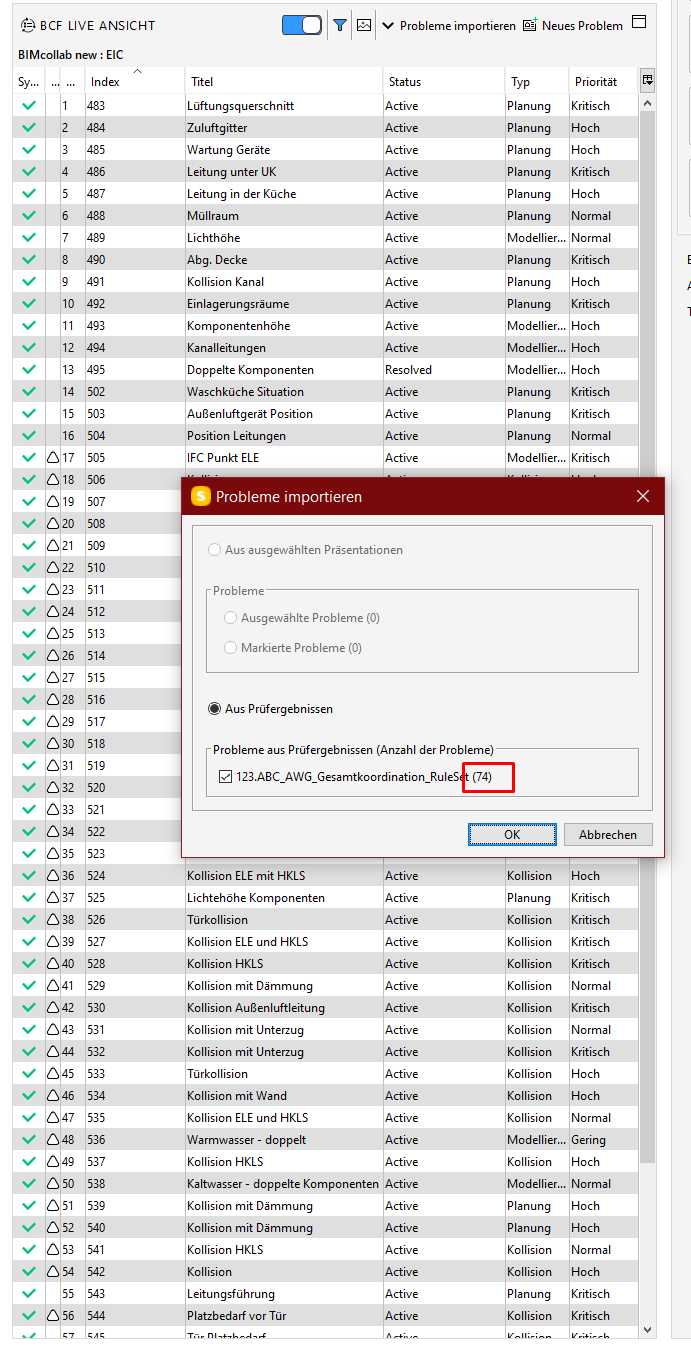Click the vertical scrollbar thumb of list

coord(647,636)
